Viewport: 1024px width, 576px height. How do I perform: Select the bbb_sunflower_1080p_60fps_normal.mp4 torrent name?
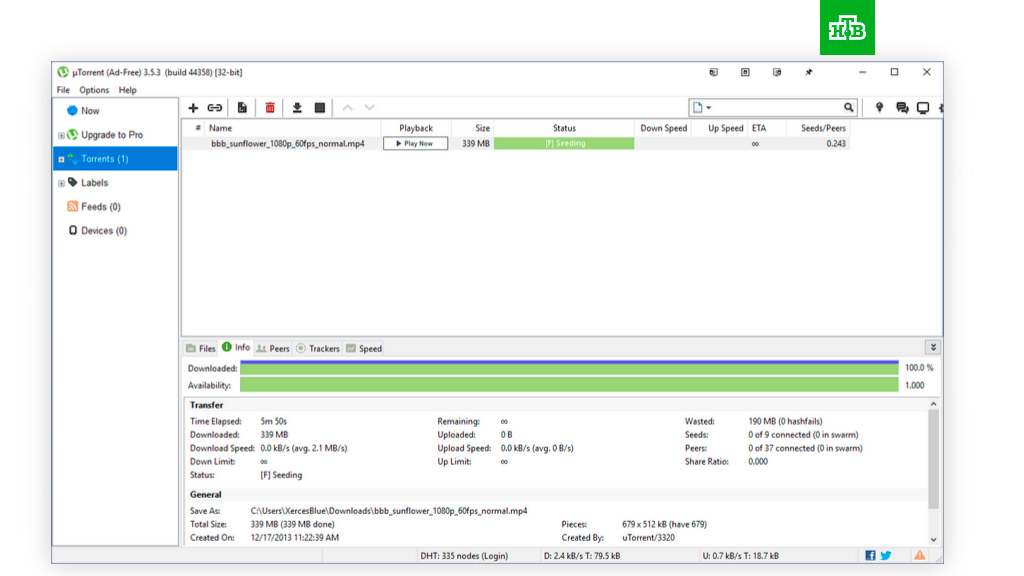click(287, 144)
